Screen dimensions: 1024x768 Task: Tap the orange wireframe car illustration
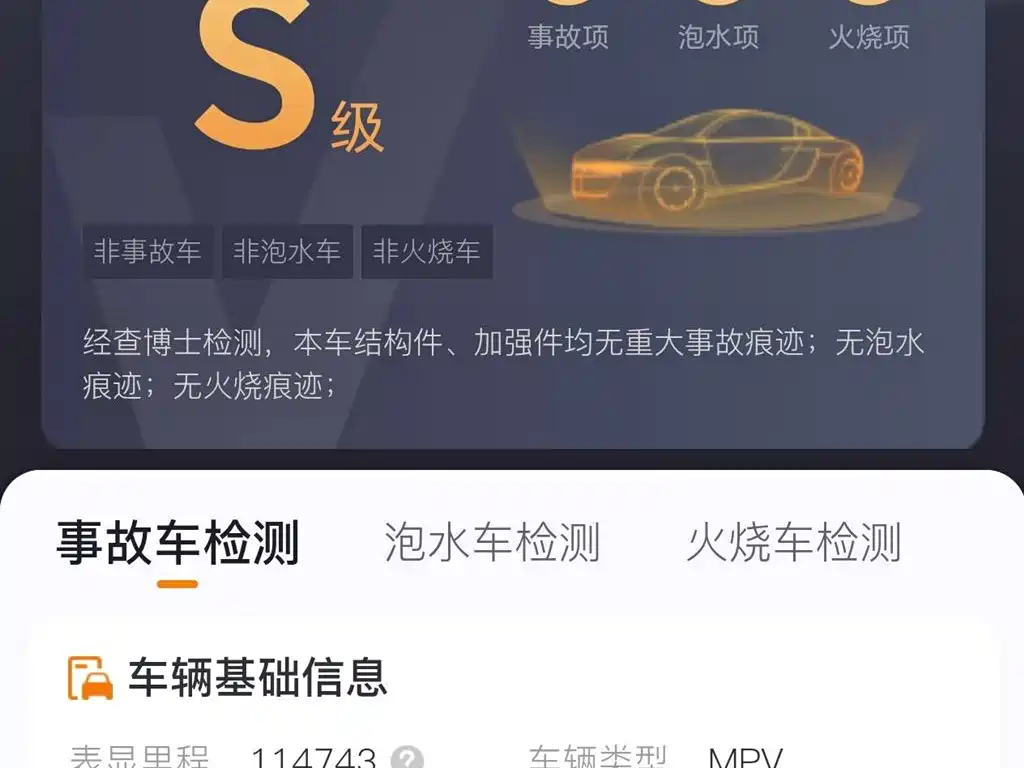coord(716,168)
